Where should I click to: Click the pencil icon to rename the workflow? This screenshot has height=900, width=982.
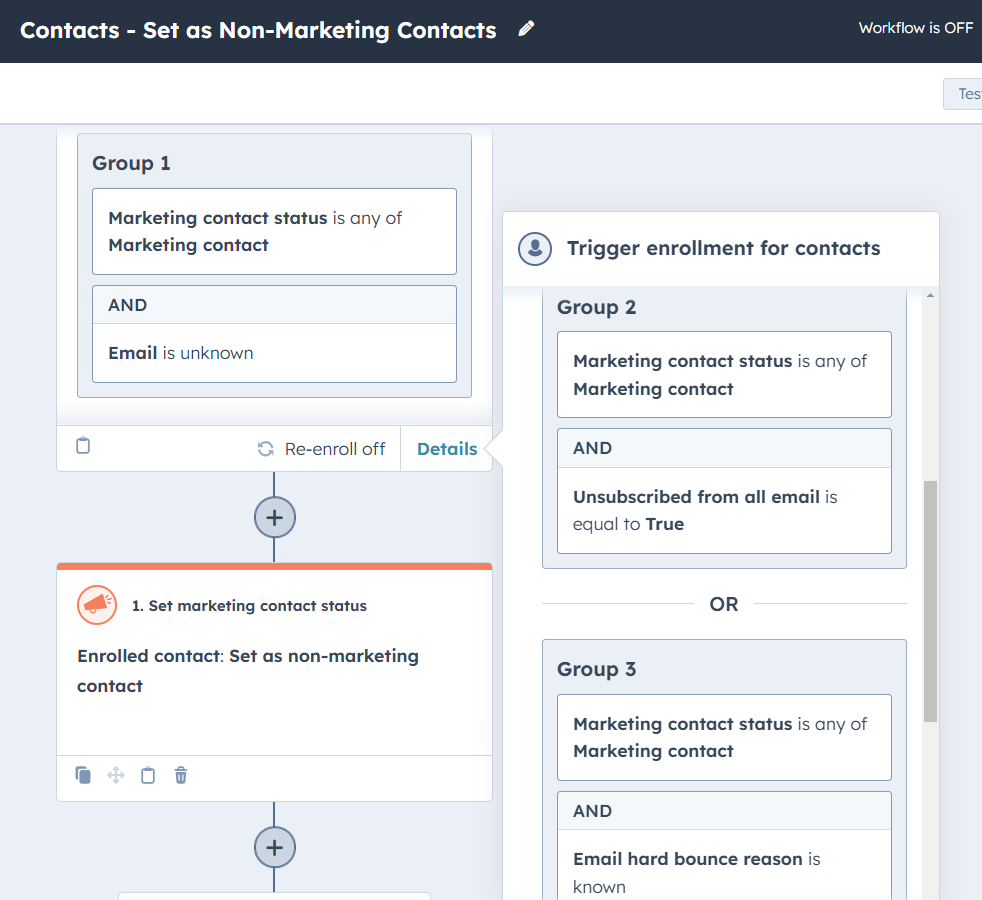click(x=526, y=29)
